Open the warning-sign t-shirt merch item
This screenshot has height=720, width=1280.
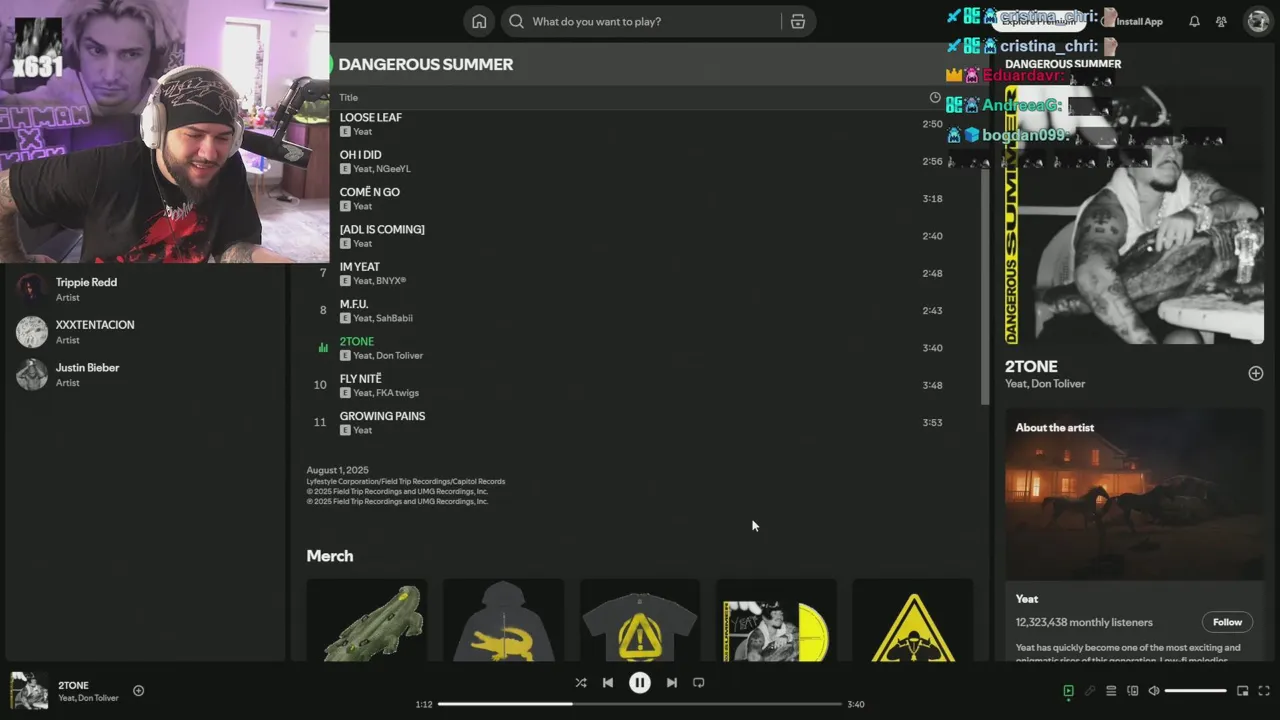pyautogui.click(x=640, y=620)
